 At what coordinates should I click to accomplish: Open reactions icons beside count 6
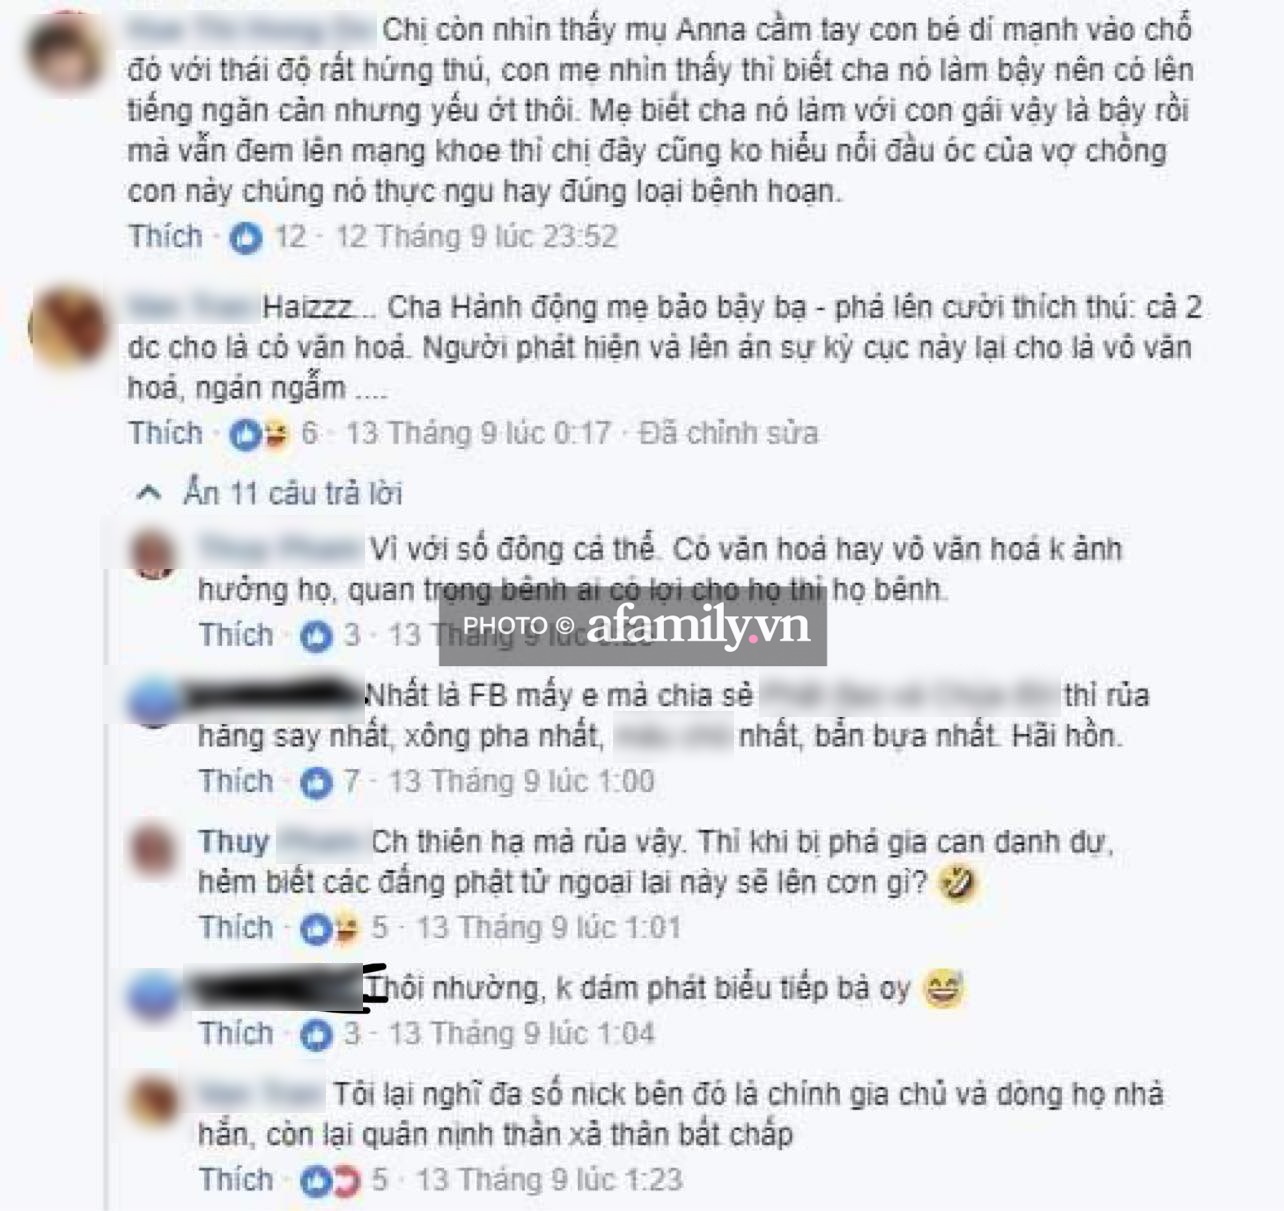(x=259, y=434)
